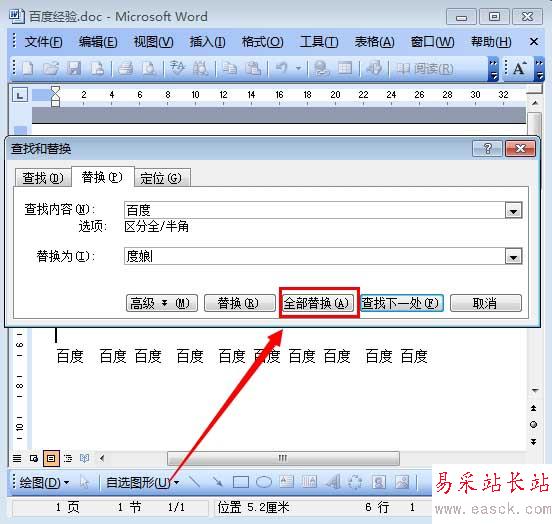The height and width of the screenshot is (524, 552).
Task: Click the dialog help question mark button
Action: pos(488,149)
